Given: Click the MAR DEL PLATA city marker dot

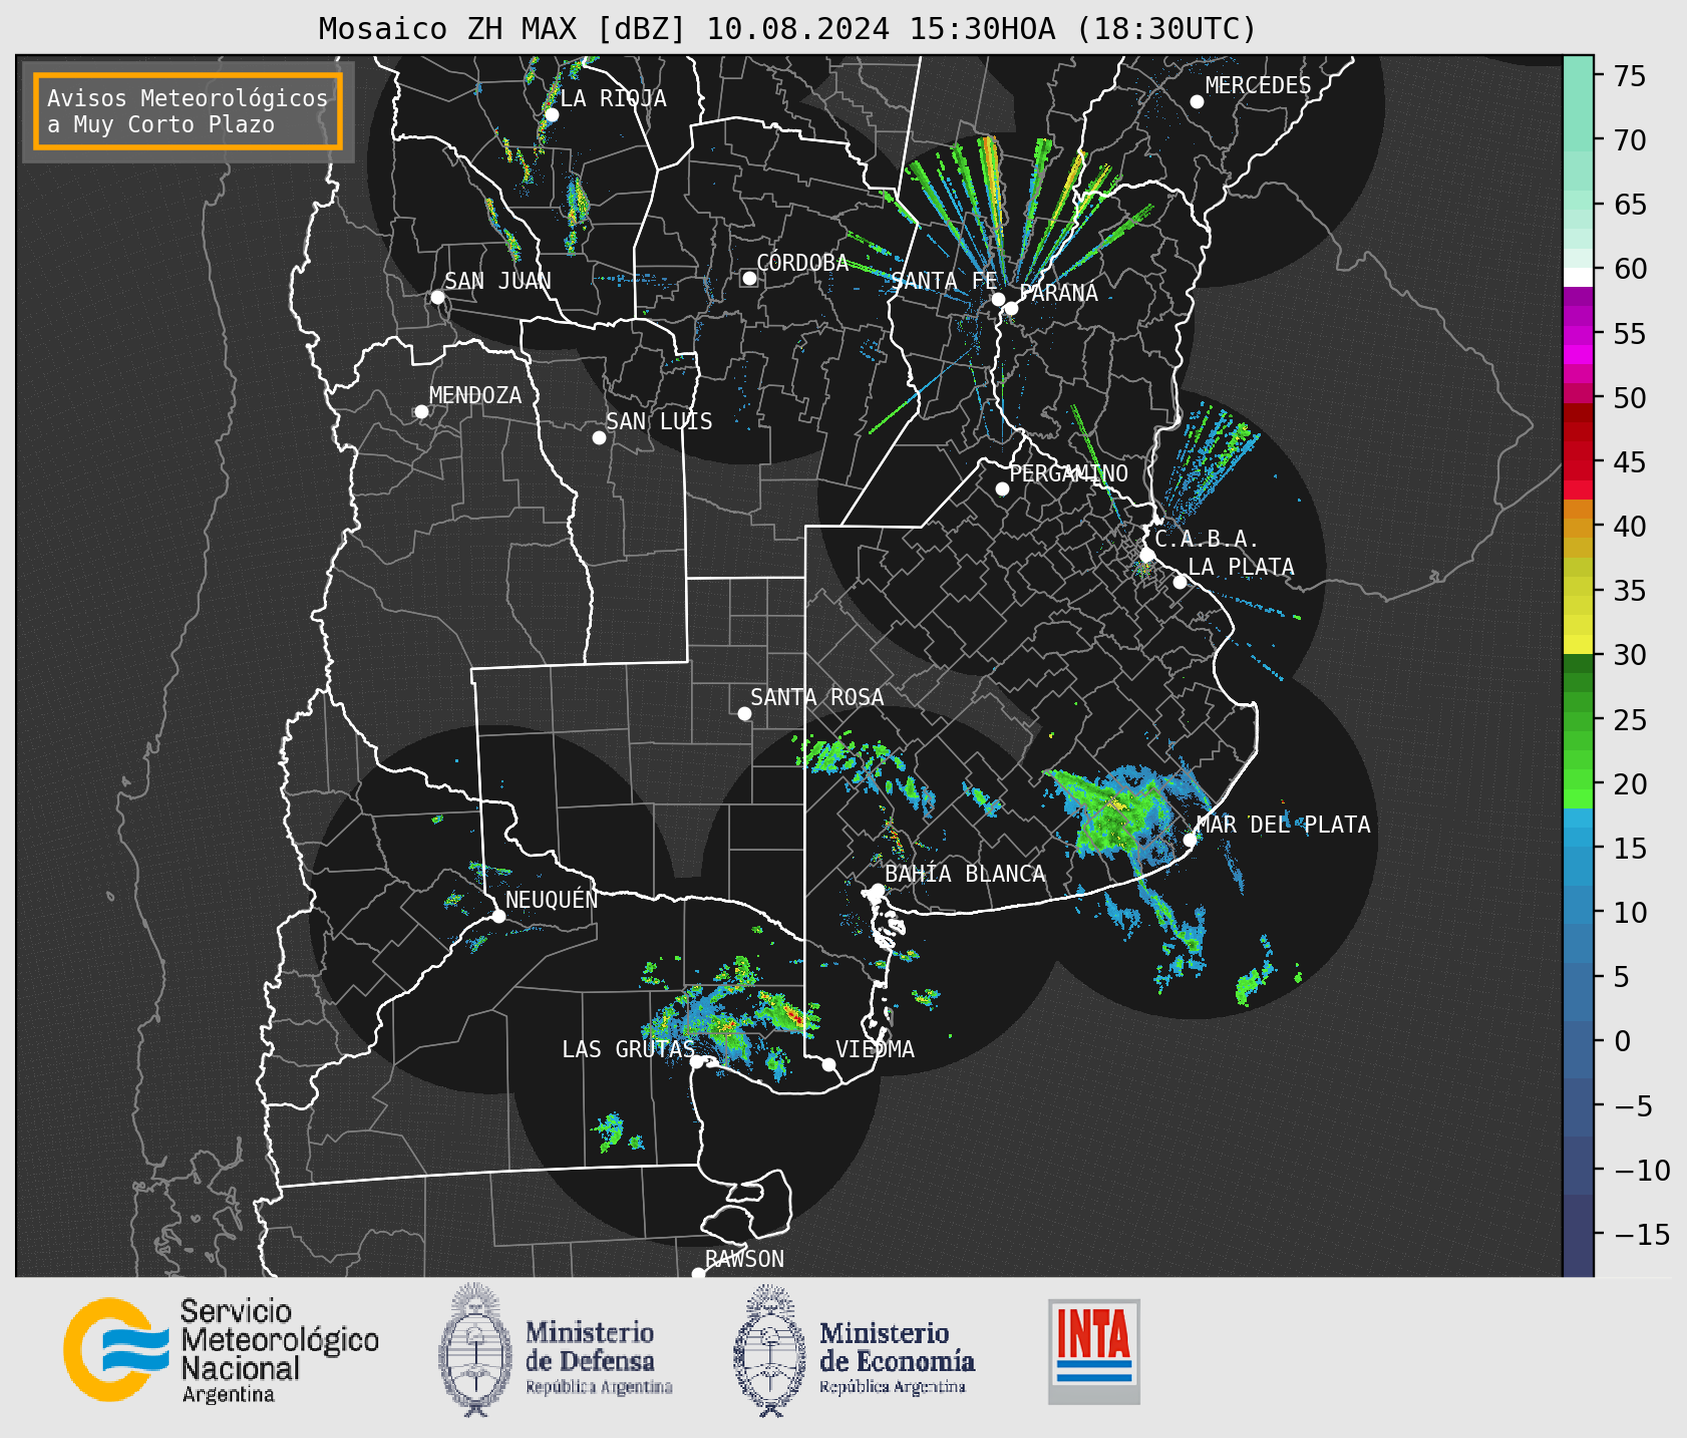Looking at the screenshot, I should click(1190, 840).
